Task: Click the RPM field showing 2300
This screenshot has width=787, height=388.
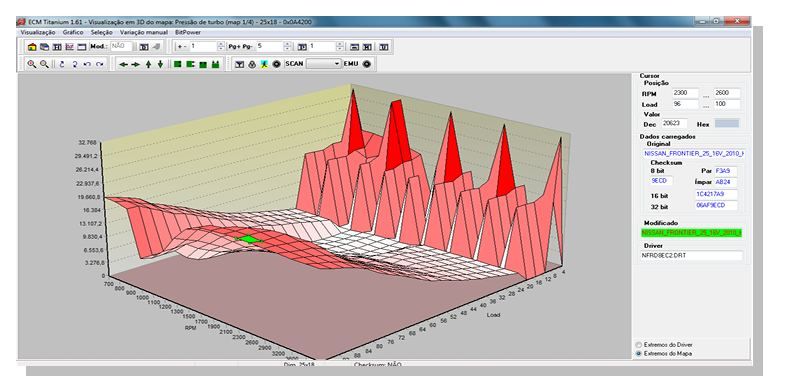Action: point(686,93)
